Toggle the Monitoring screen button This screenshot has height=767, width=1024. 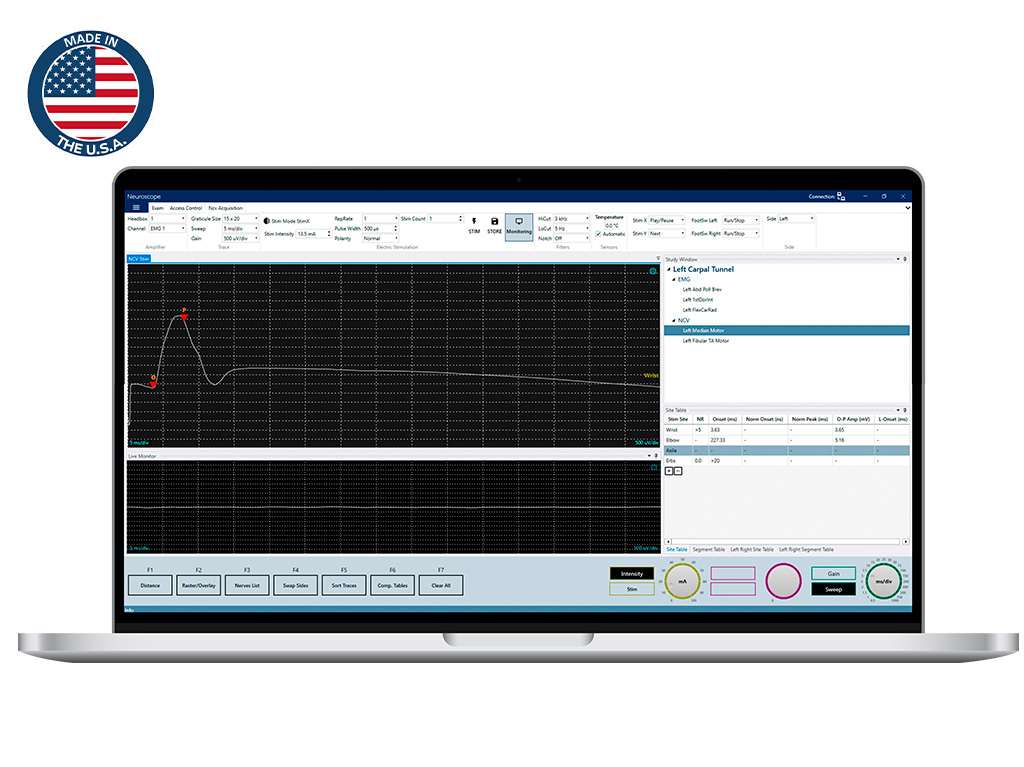point(519,226)
